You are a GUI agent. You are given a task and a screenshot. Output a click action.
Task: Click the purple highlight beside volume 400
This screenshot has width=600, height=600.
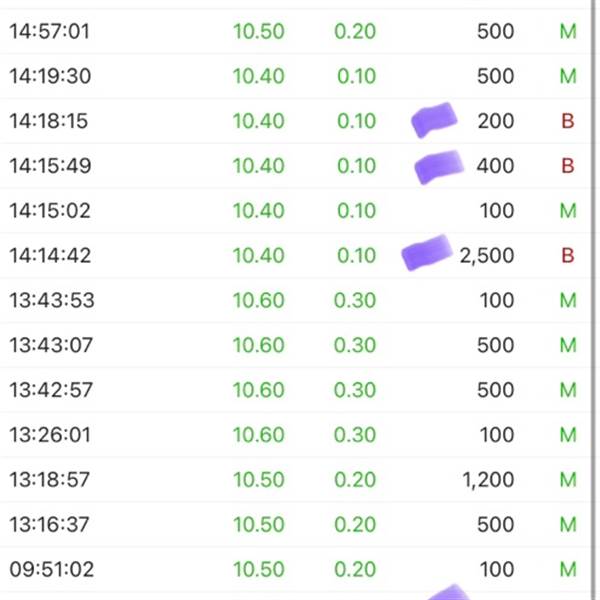pos(439,165)
